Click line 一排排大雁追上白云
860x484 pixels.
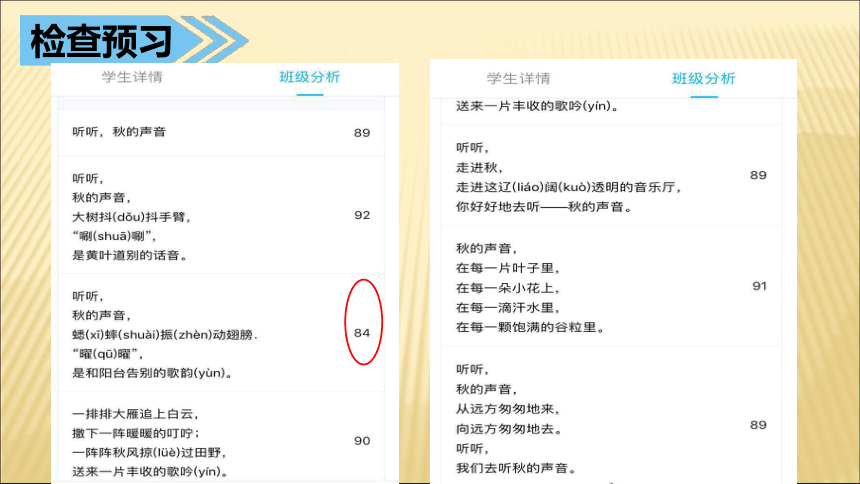click(135, 414)
